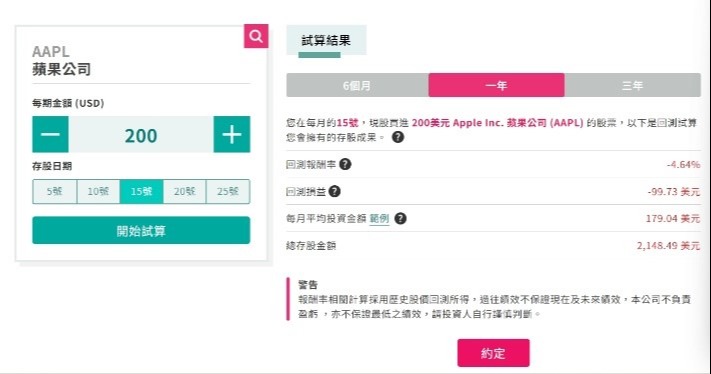Open the 試算結果 tab
Viewport: 711px width, 374px height.
326,40
